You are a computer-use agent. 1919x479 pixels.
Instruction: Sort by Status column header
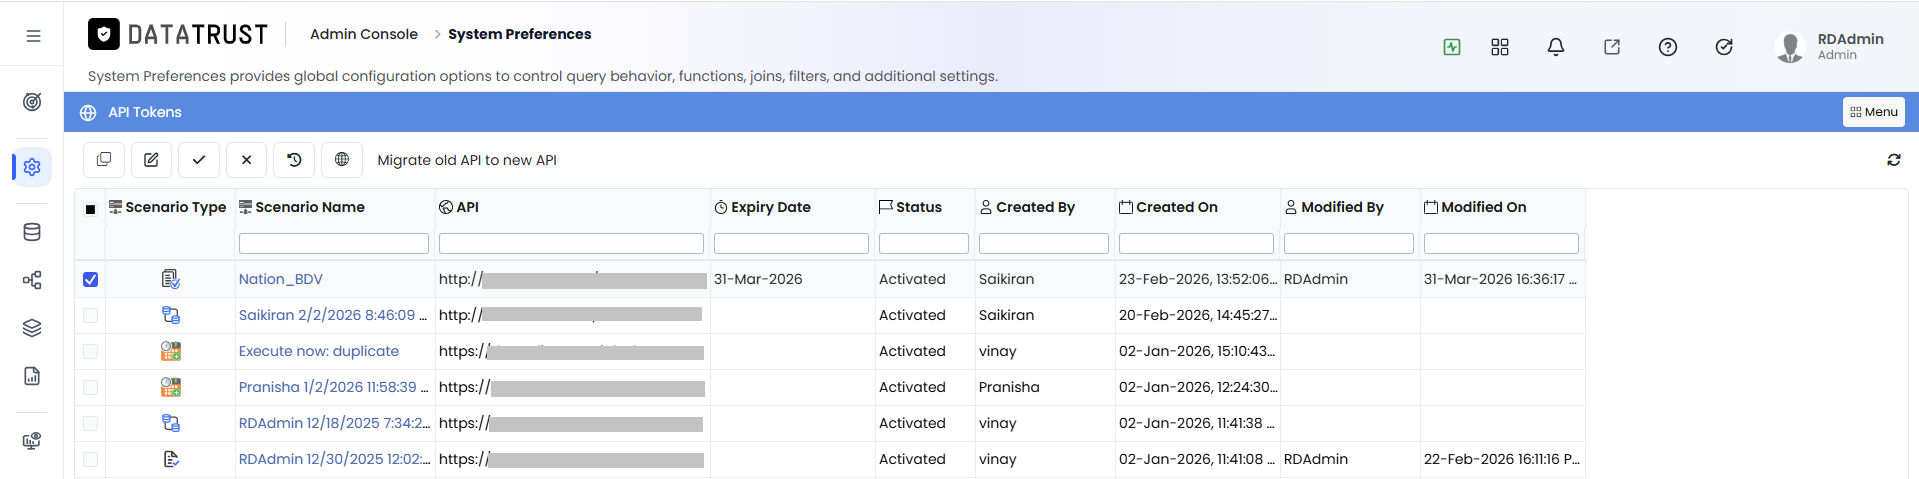910,207
